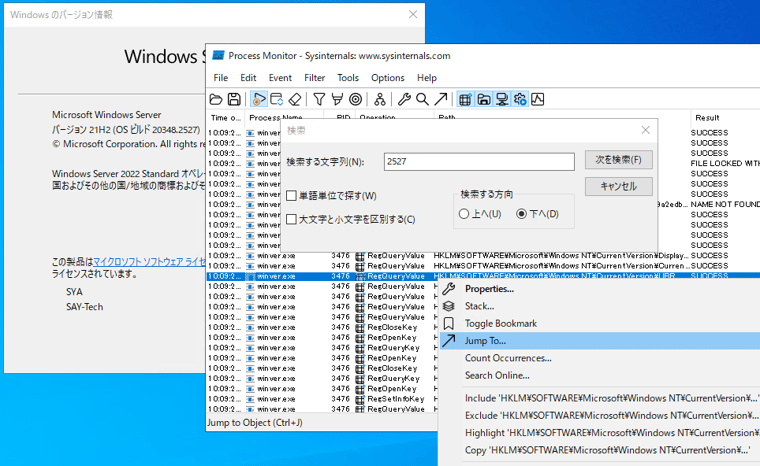
Task: Open the Event menu
Action: pyautogui.click(x=280, y=78)
